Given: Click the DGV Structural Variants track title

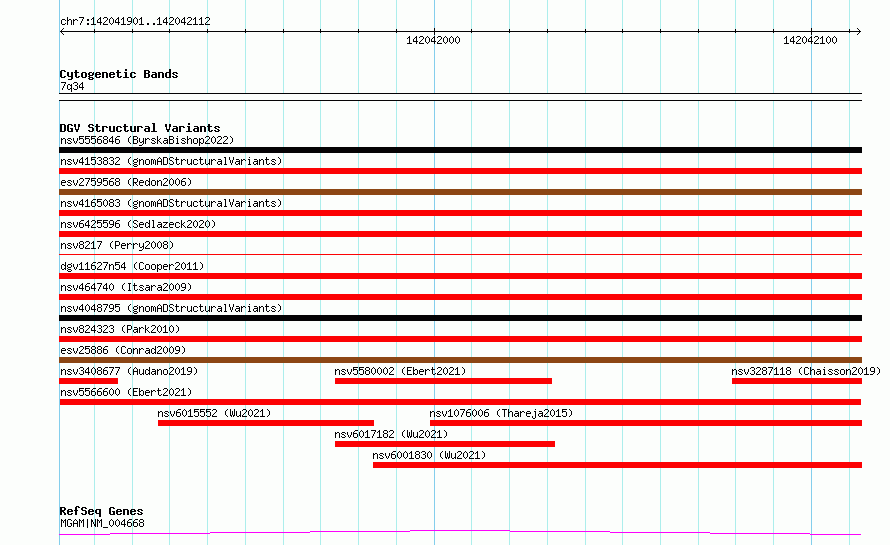Looking at the screenshot, I should click(x=140, y=128).
